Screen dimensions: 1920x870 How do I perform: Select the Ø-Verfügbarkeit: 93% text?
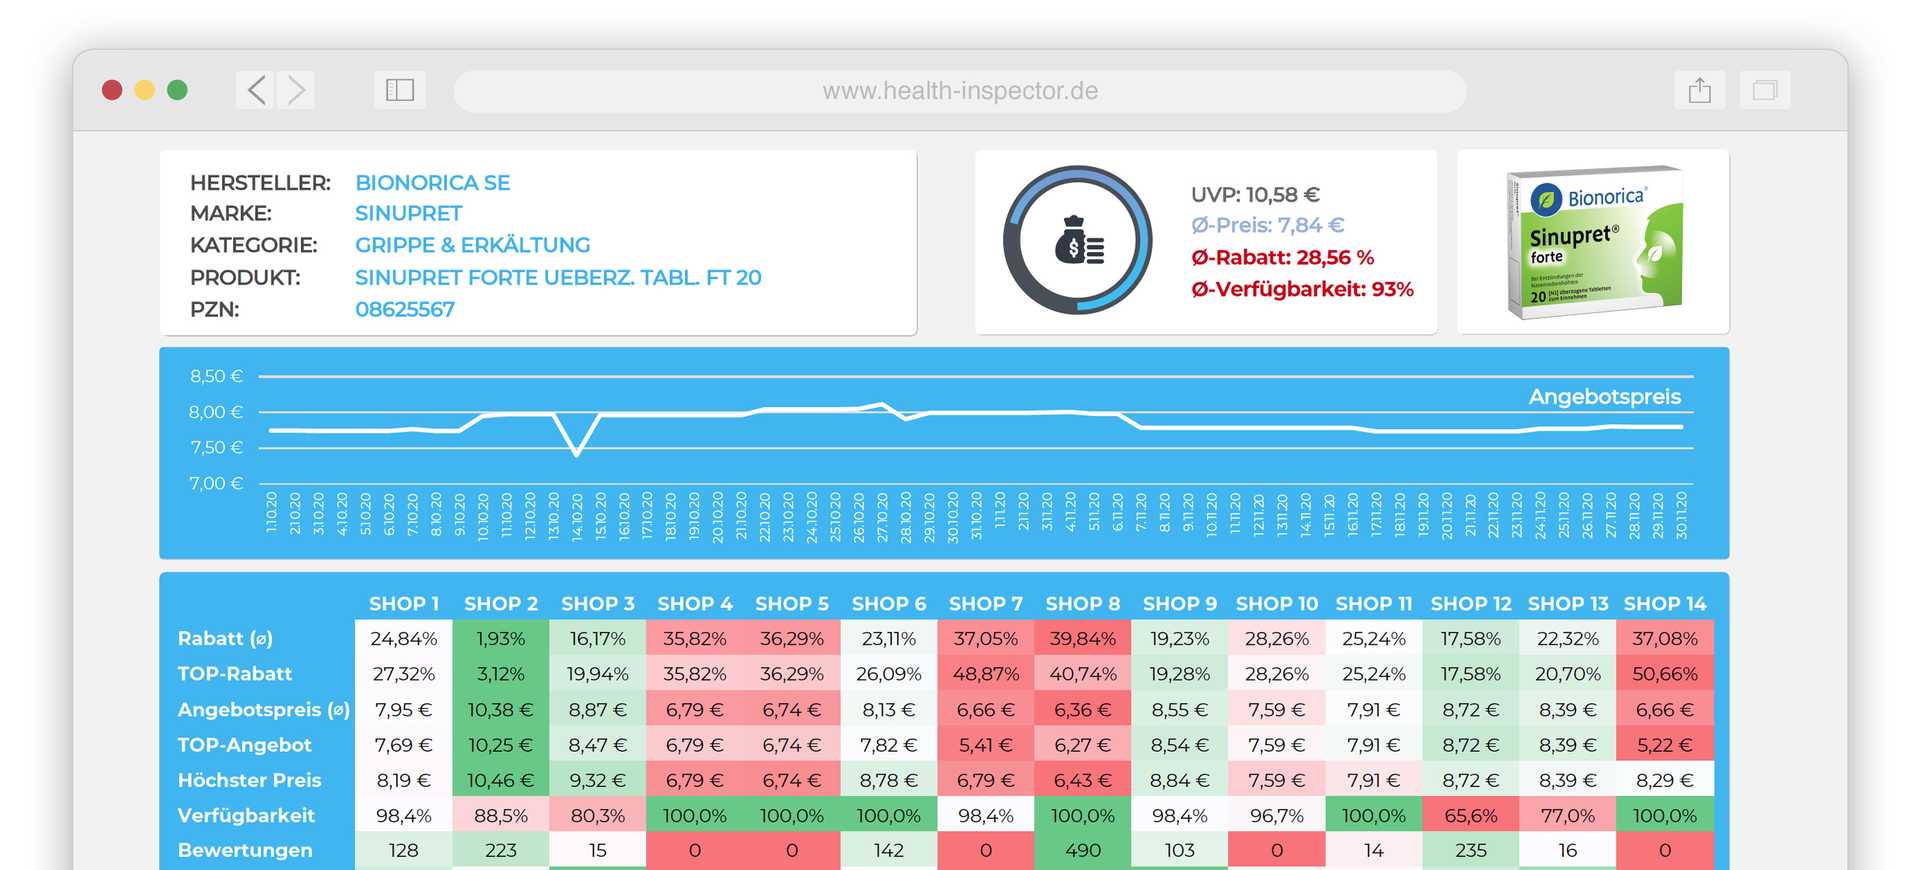(1302, 289)
